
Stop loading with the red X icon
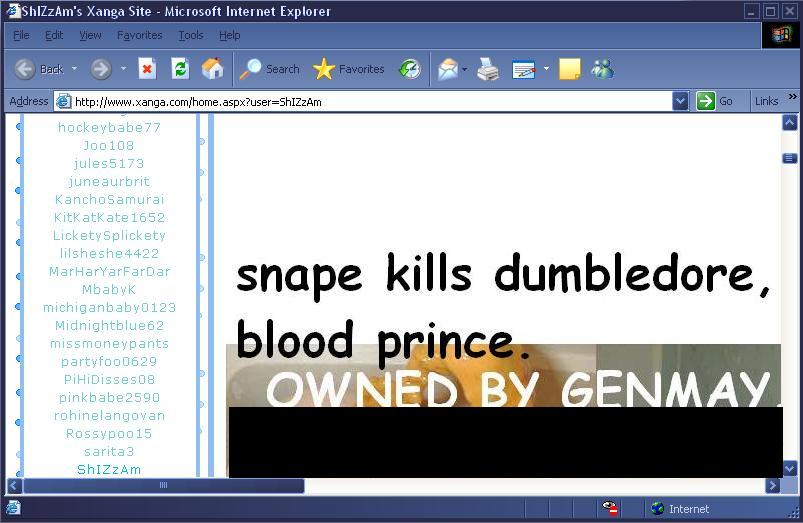coord(147,69)
